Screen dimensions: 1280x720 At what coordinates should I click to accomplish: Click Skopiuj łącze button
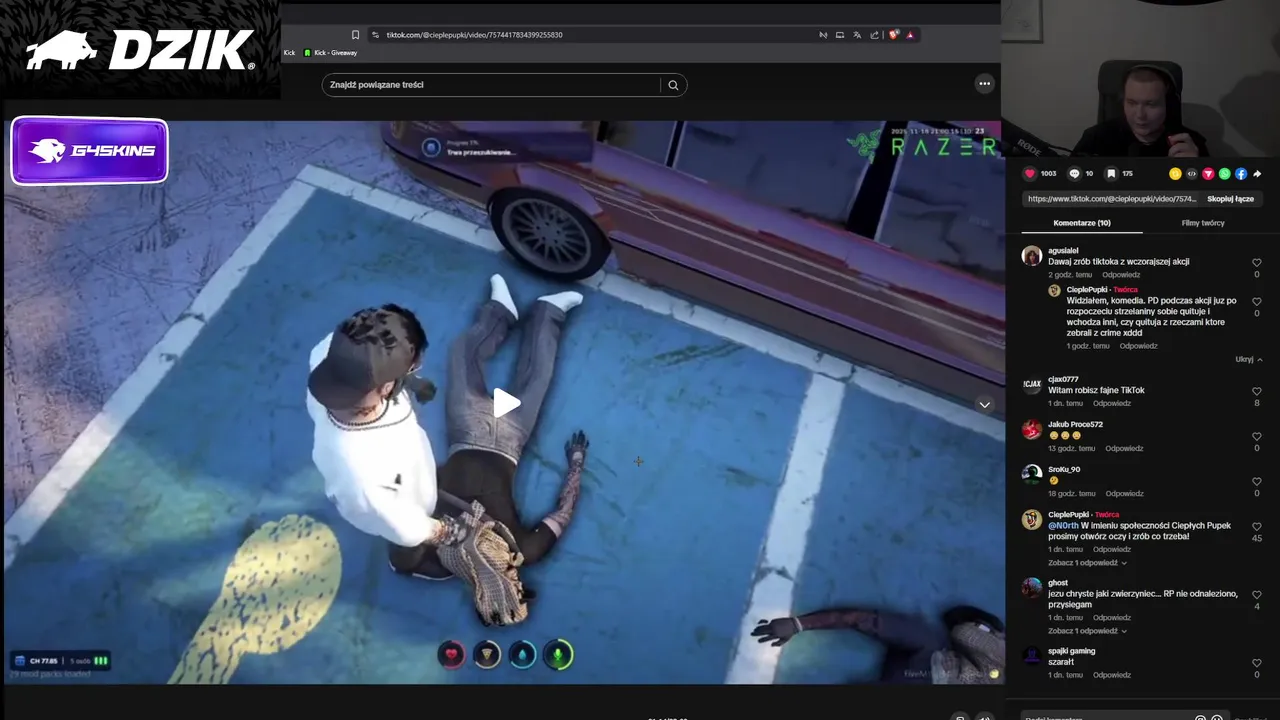tap(1230, 199)
